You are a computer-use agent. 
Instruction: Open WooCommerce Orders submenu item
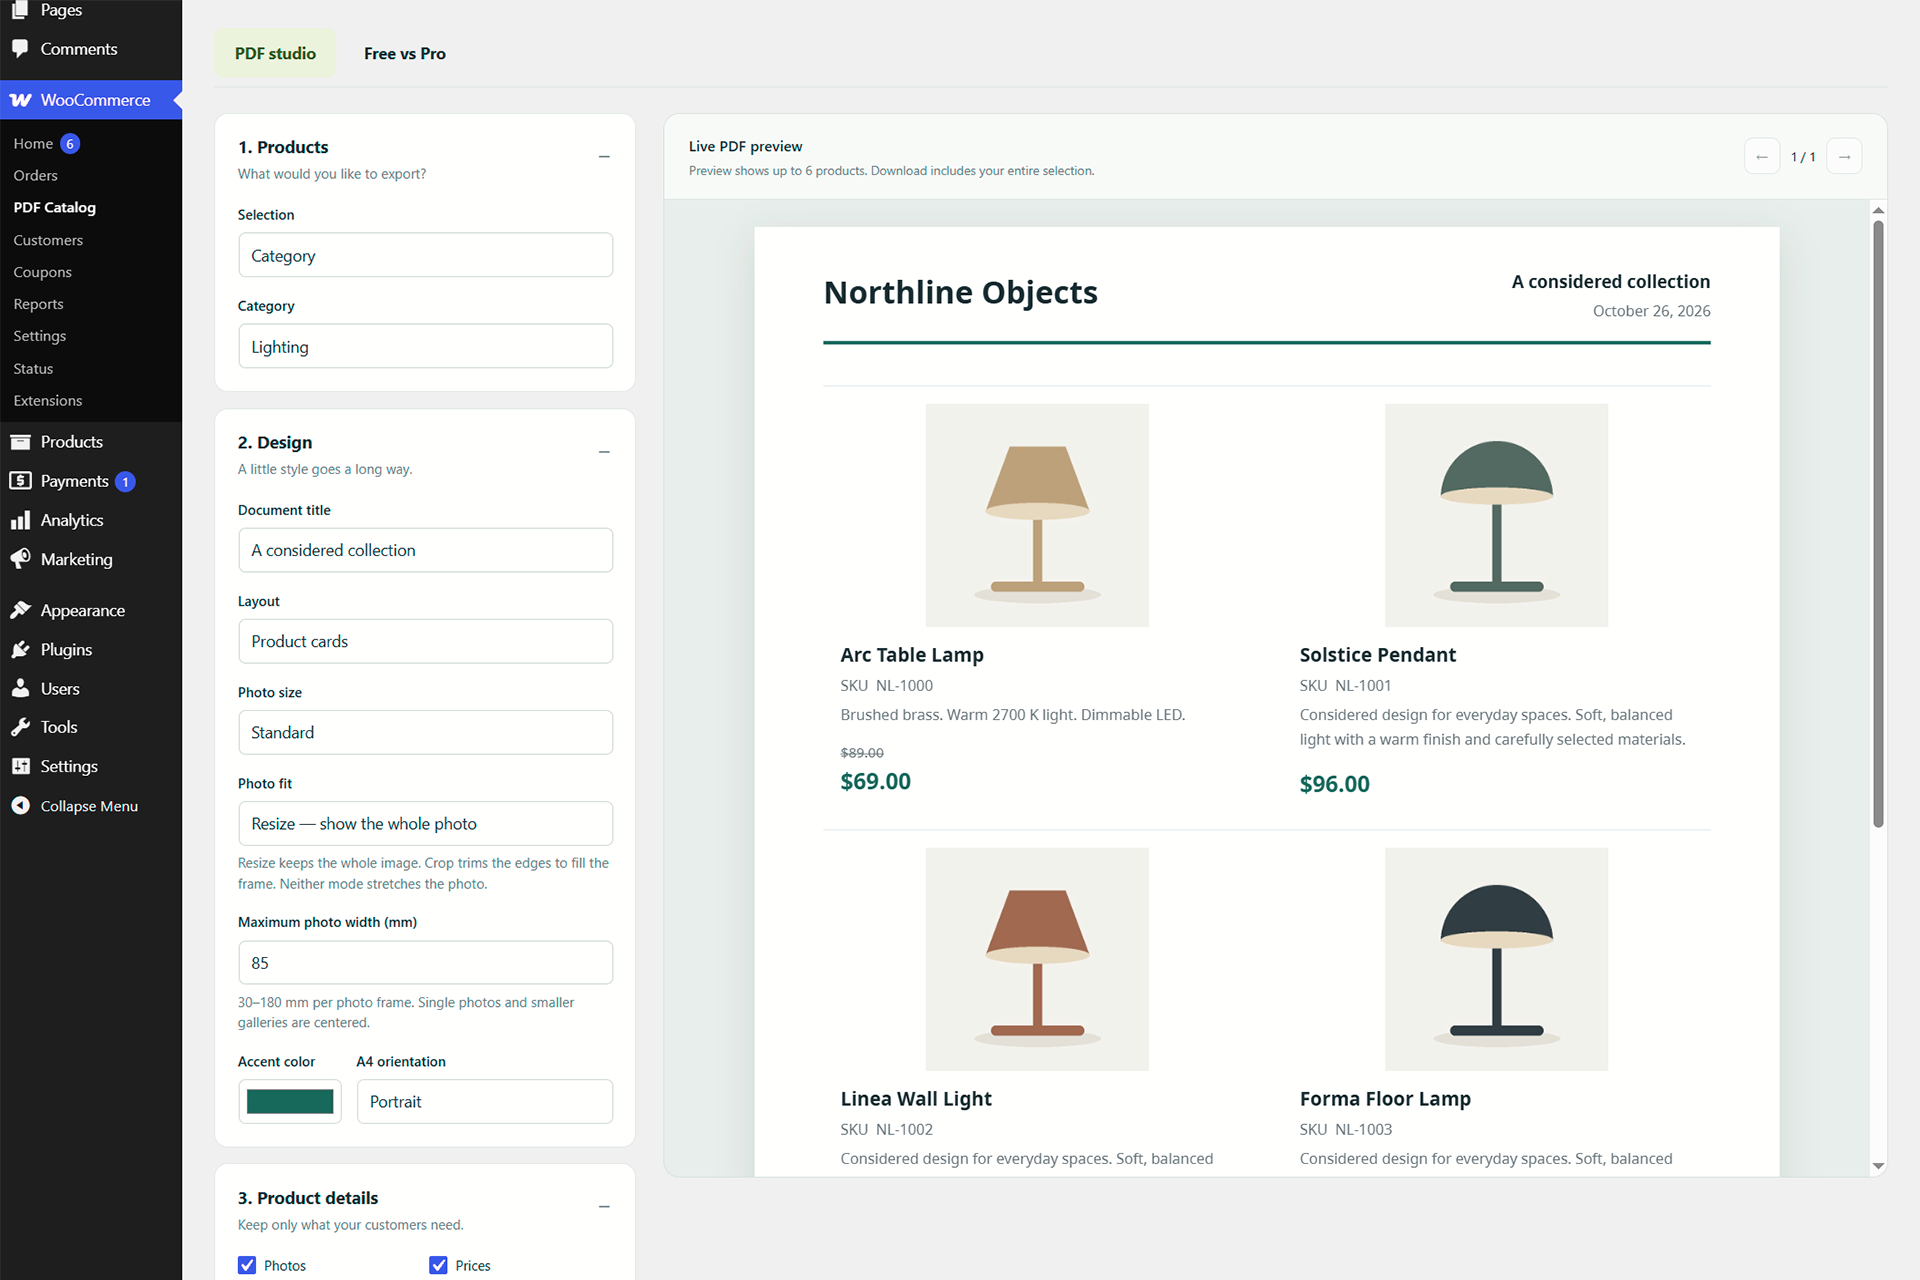point(36,175)
